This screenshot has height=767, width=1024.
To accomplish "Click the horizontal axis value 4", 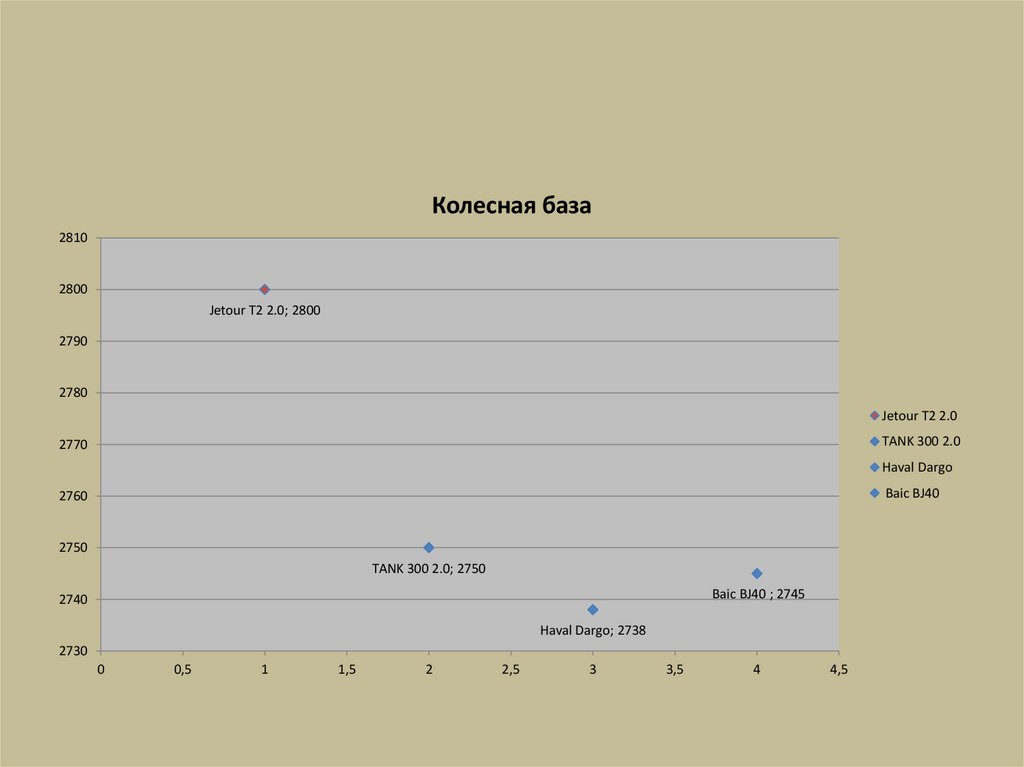I will click(x=757, y=670).
